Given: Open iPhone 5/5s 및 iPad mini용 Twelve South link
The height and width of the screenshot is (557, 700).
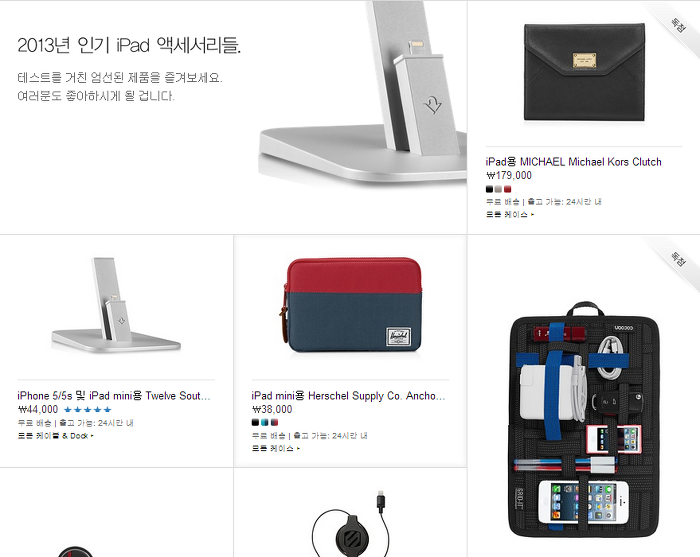Looking at the screenshot, I should (x=113, y=396).
